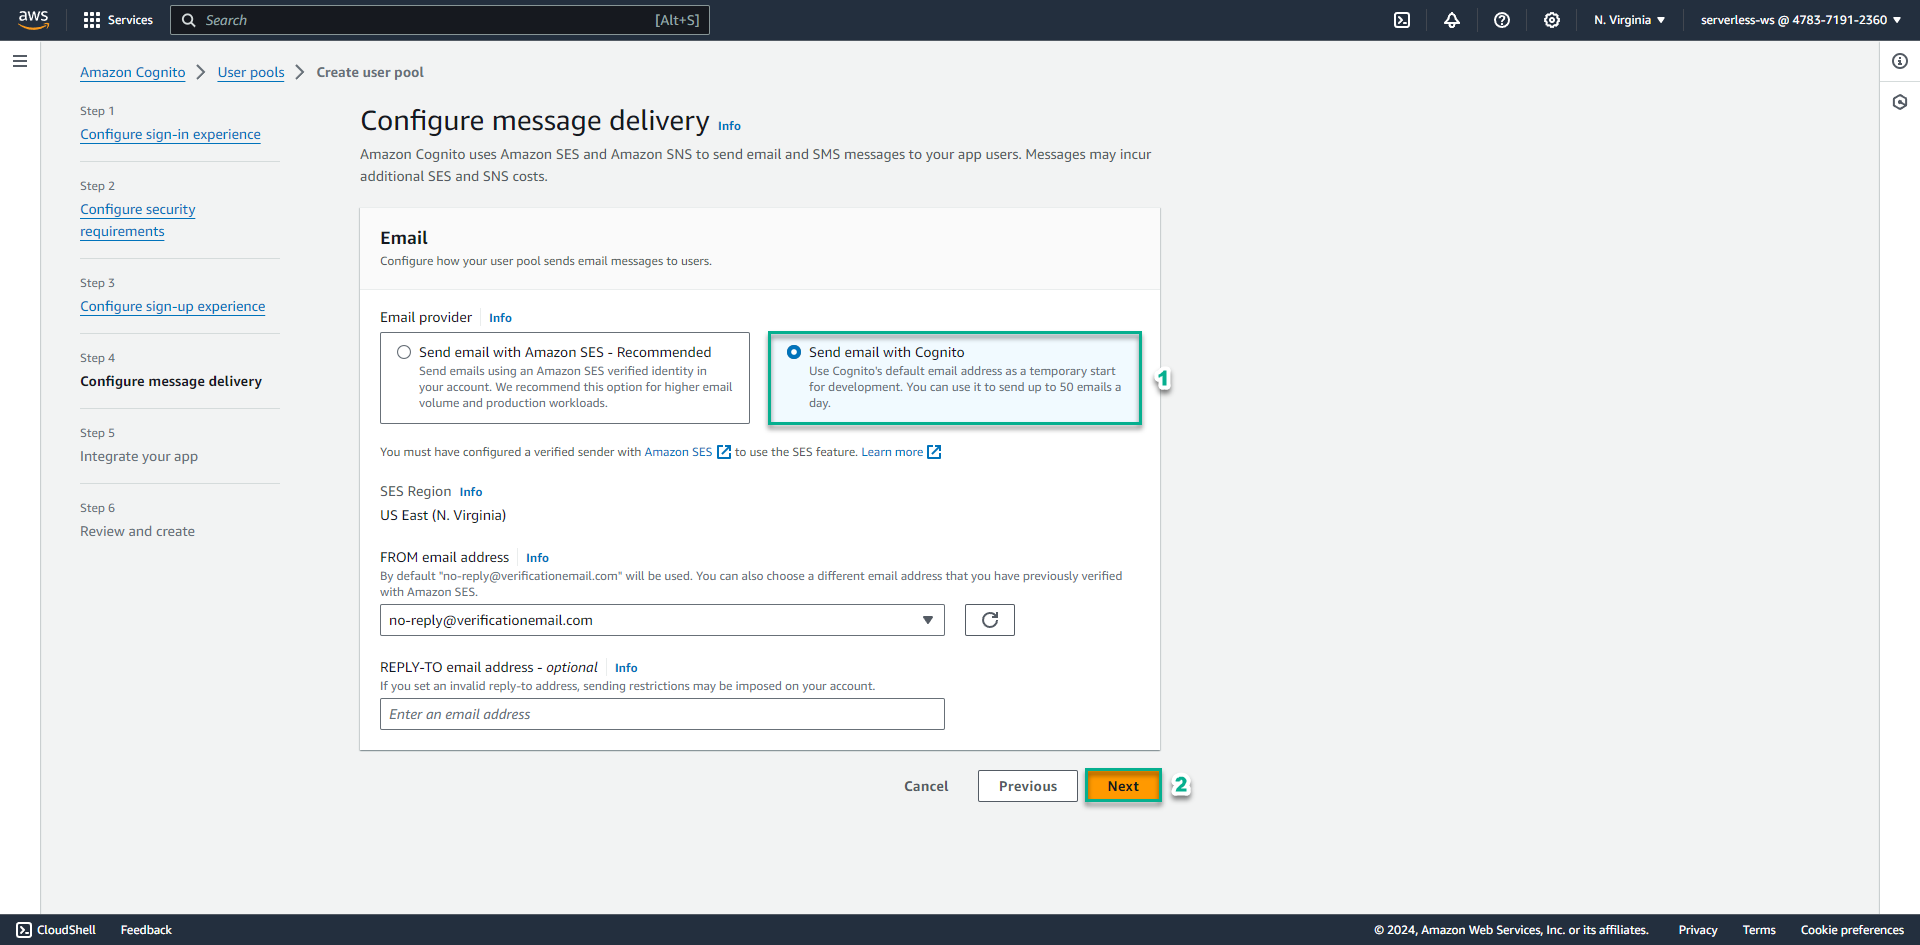Open Privacy link in footer
The image size is (1920, 945).
click(1698, 930)
